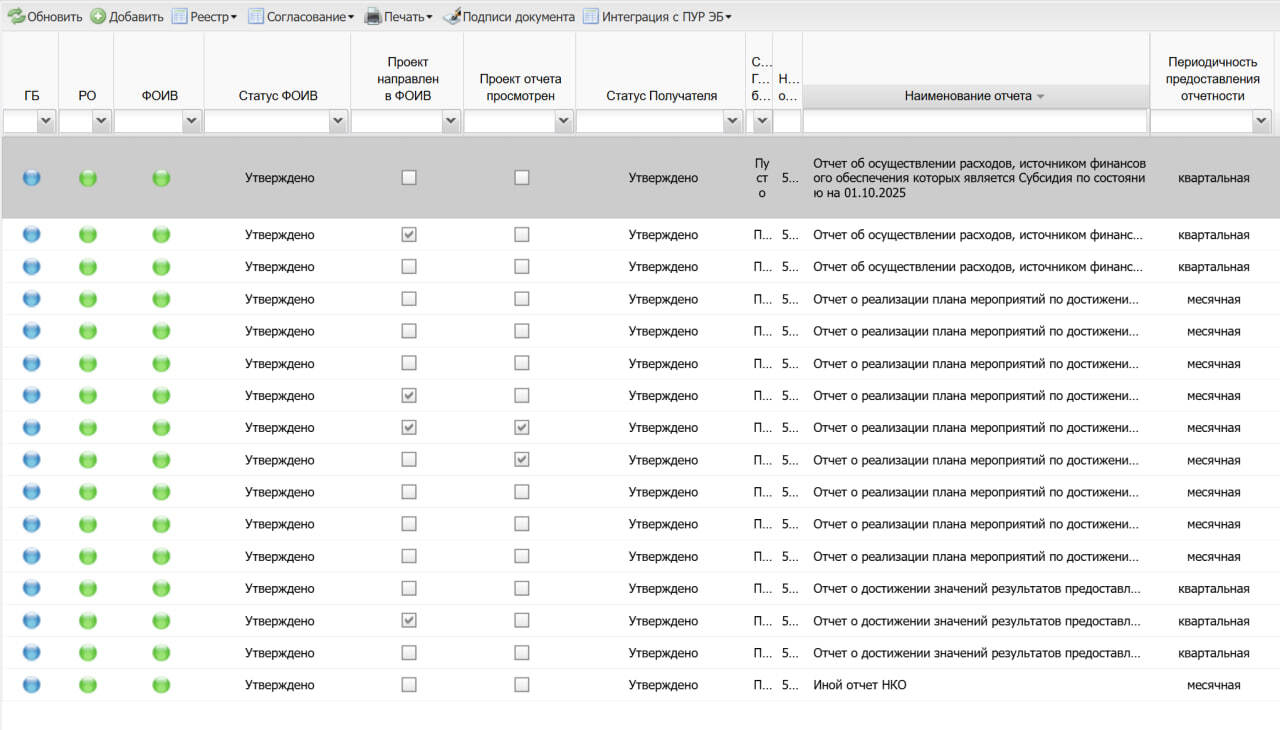The width and height of the screenshot is (1280, 730).
Task: Click the Наименование отчета filter text field
Action: point(975,121)
